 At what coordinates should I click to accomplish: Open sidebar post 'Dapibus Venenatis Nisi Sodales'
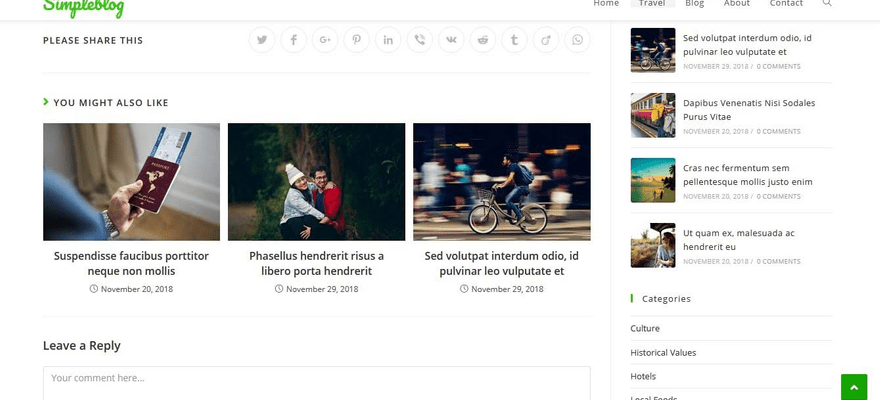[x=749, y=110]
